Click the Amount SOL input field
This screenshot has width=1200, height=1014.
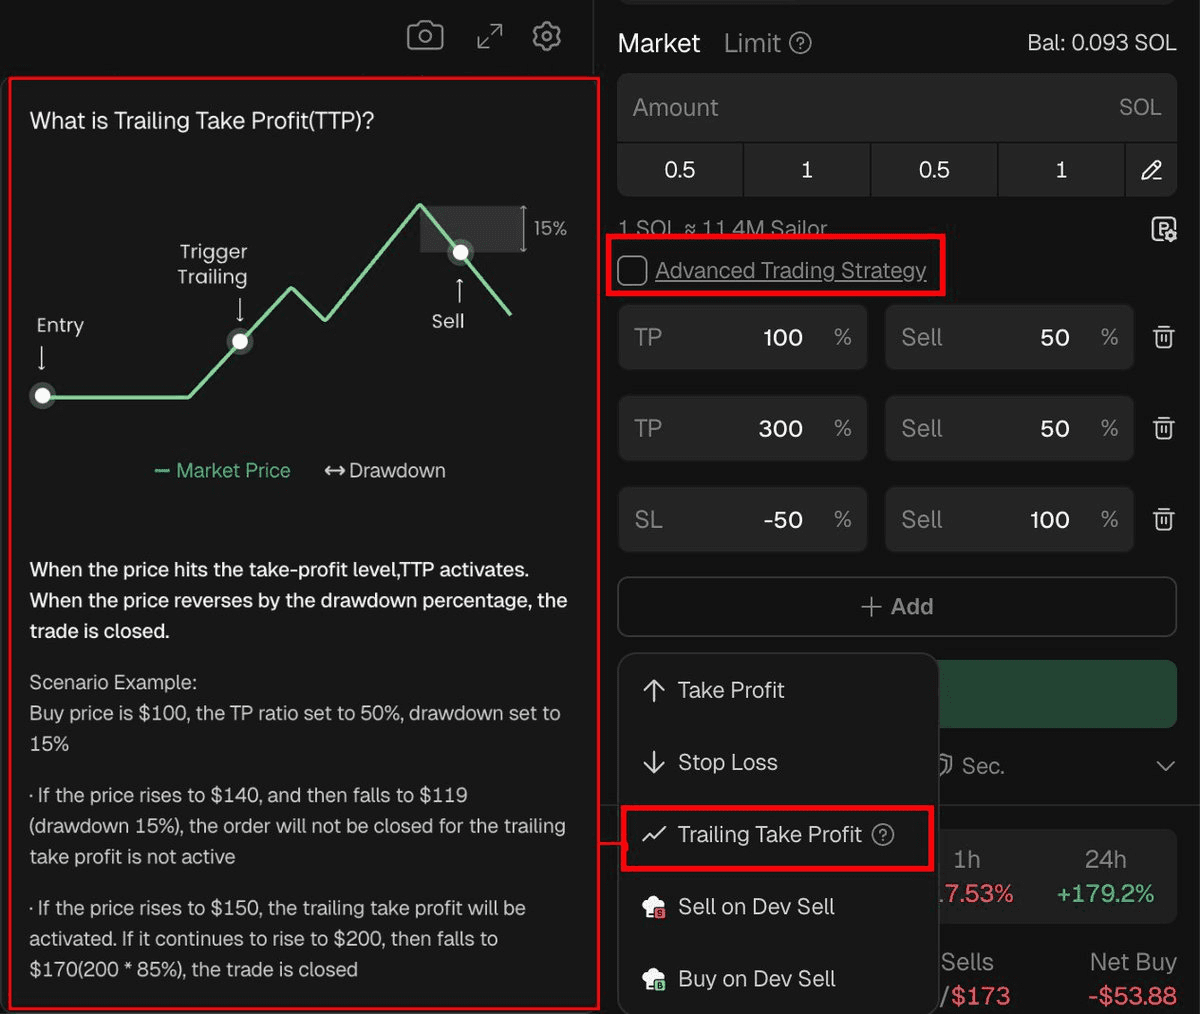click(x=897, y=107)
